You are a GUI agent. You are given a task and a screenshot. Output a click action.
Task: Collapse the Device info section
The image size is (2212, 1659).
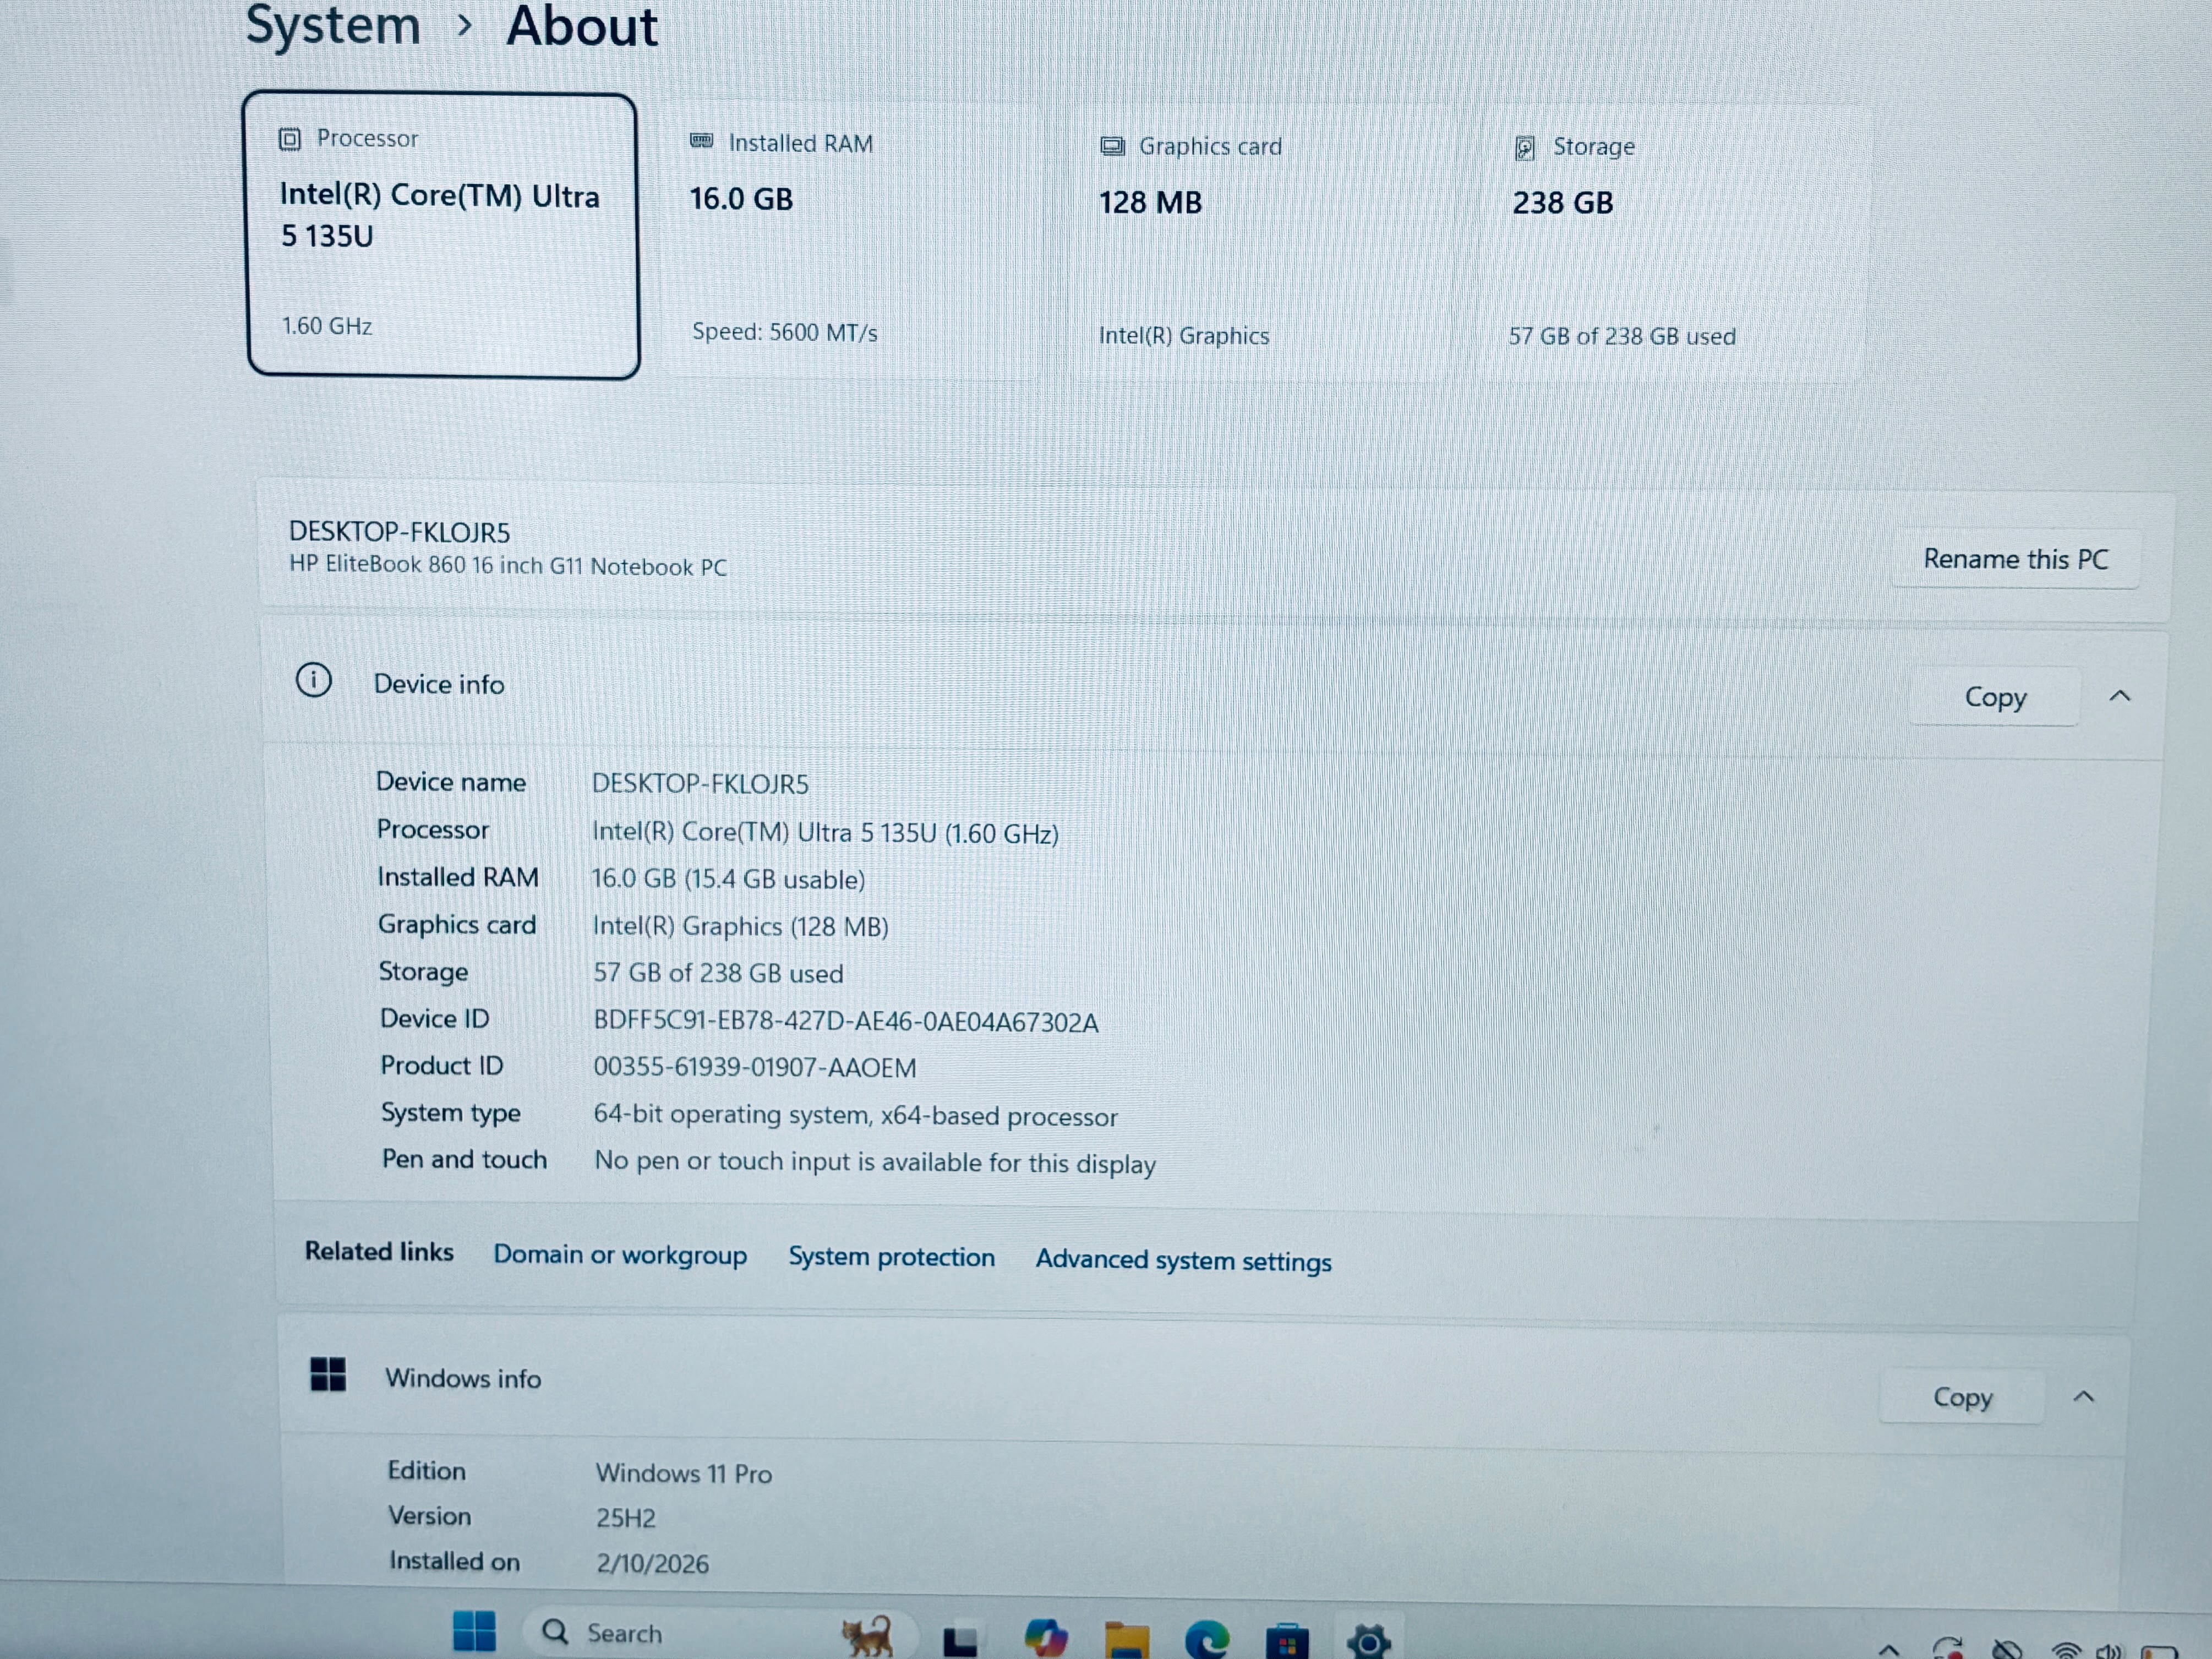(2120, 696)
